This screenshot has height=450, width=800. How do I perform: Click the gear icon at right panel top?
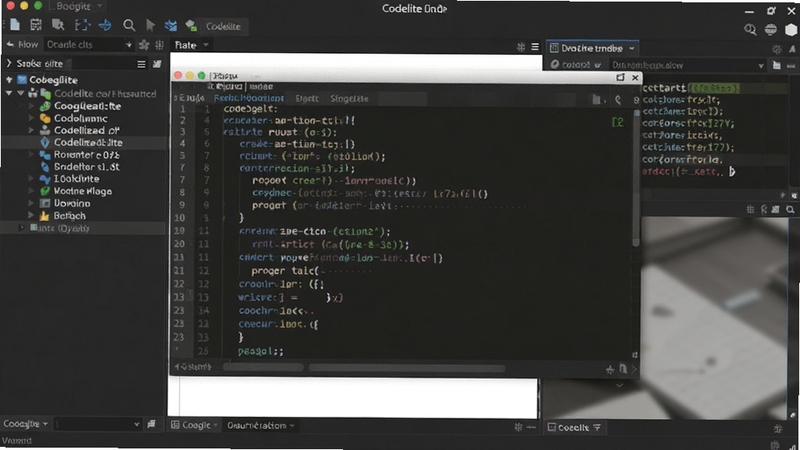point(777,49)
